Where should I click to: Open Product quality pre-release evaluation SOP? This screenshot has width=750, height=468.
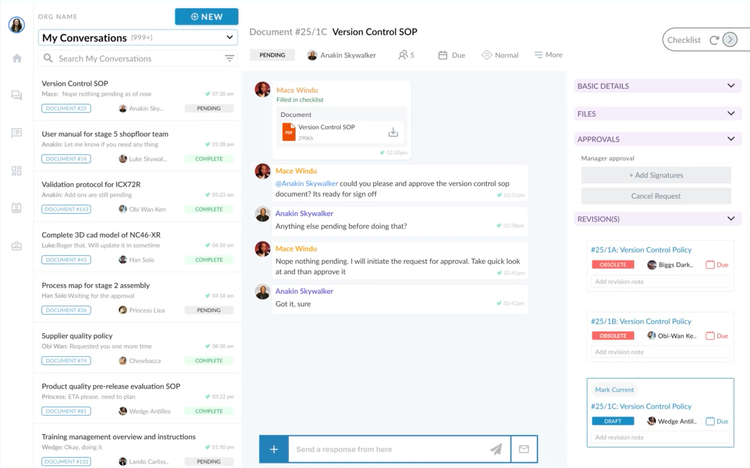tap(138, 399)
